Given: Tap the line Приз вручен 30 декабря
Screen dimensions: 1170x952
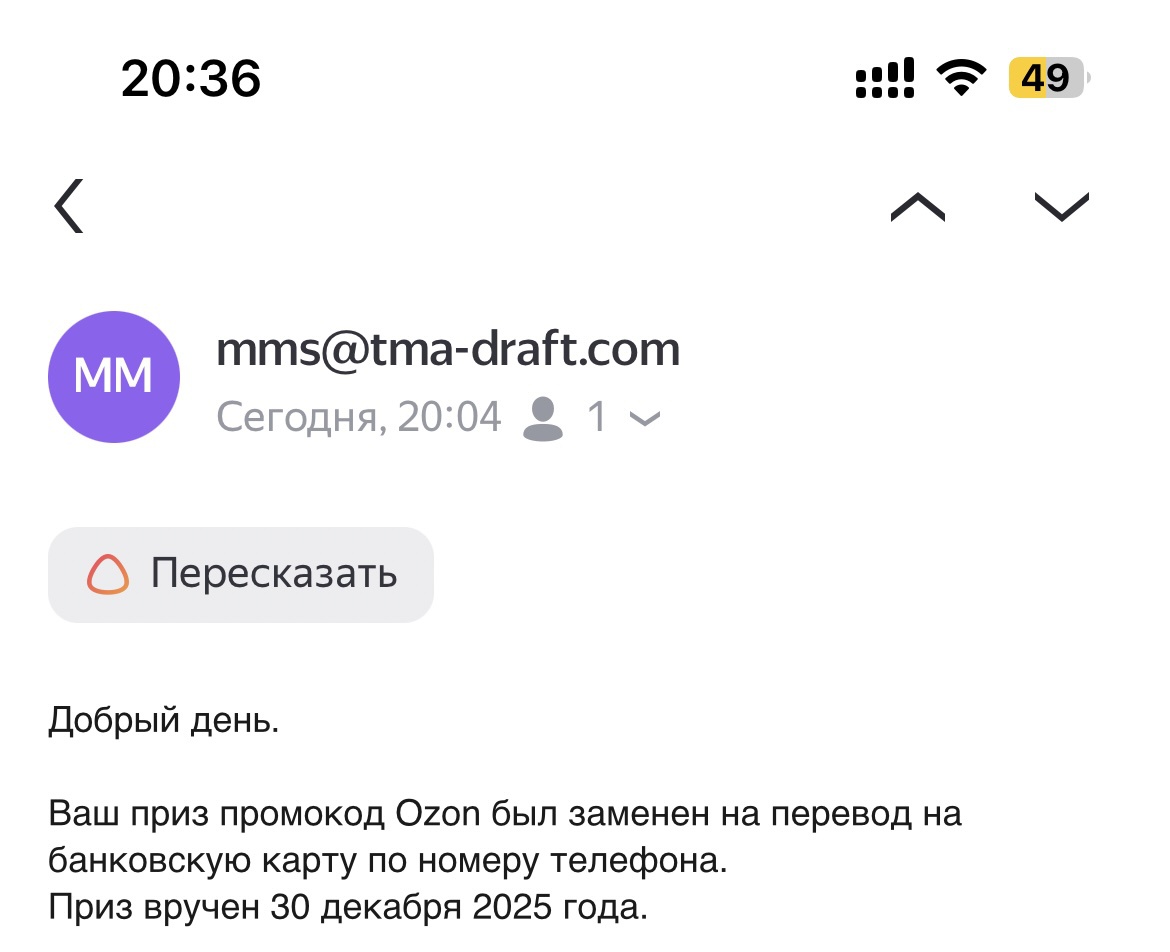Looking at the screenshot, I should pos(348,909).
